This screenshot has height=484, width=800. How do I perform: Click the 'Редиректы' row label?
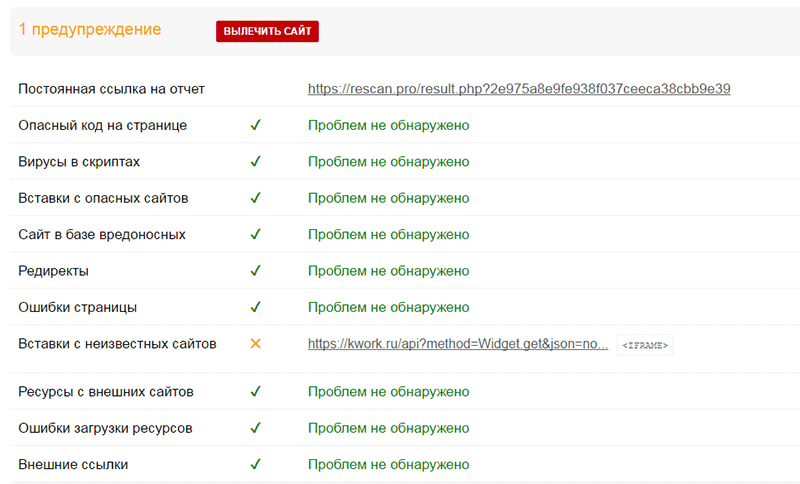[x=54, y=271]
